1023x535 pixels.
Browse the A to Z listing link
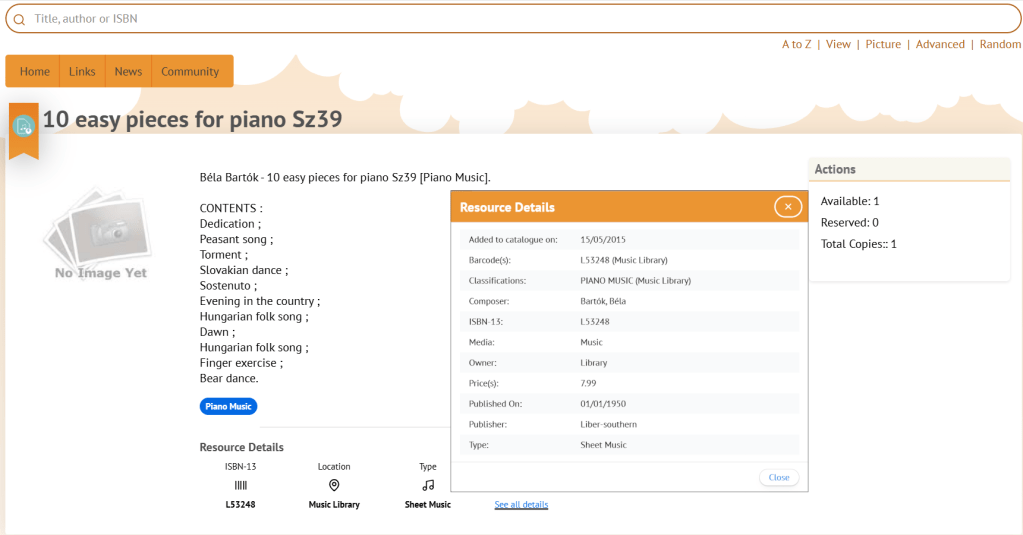pyautogui.click(x=797, y=44)
